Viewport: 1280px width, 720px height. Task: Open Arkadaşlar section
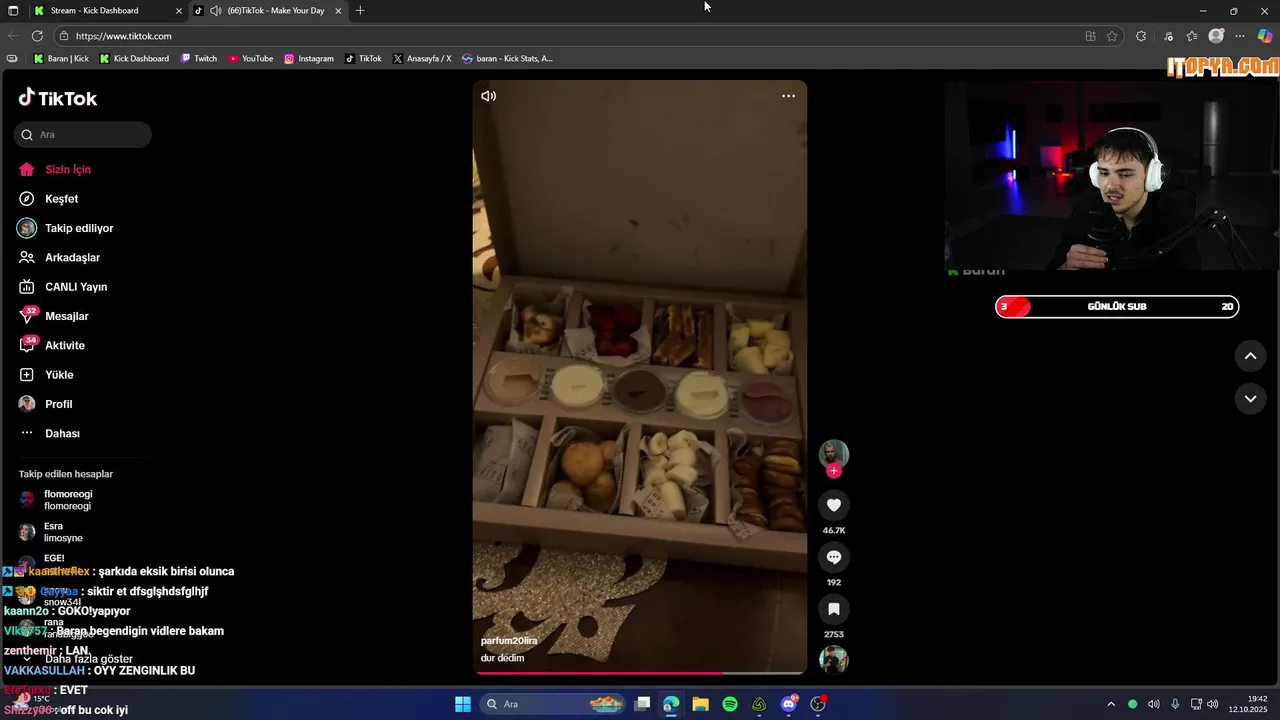(x=59, y=258)
